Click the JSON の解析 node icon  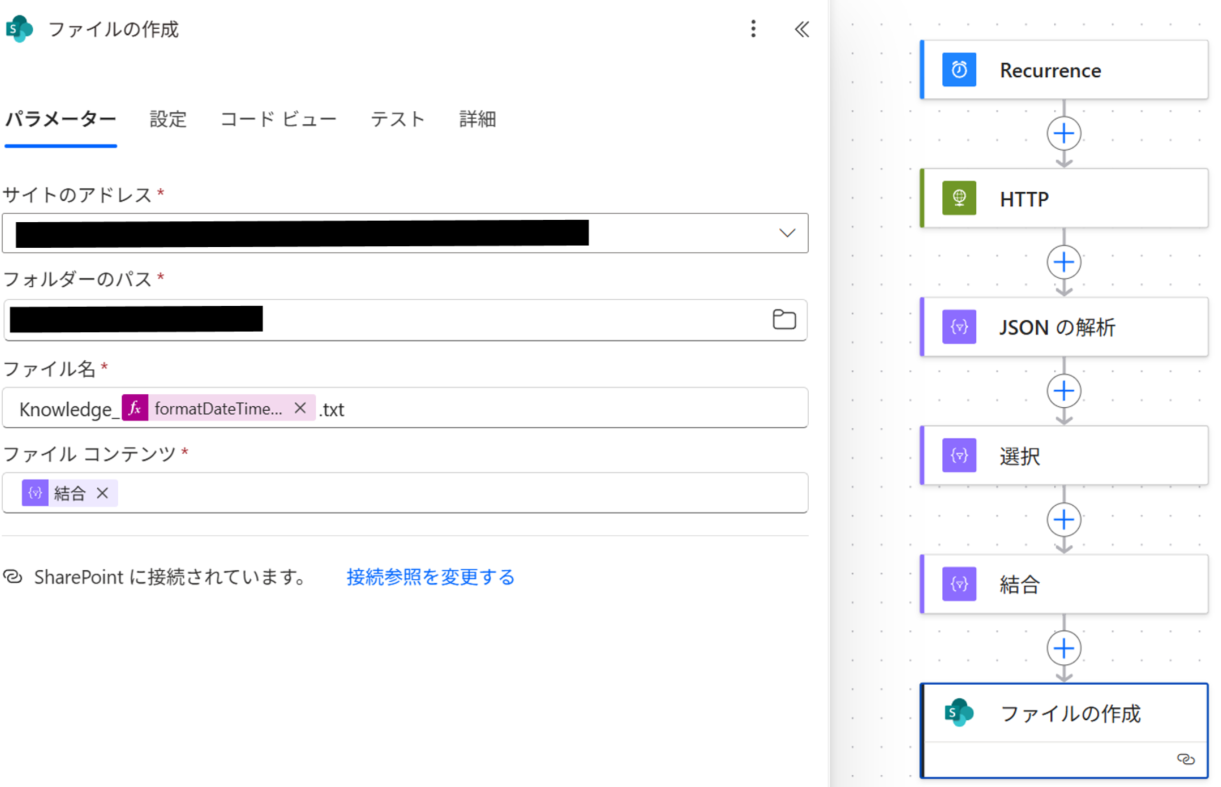tap(959, 327)
